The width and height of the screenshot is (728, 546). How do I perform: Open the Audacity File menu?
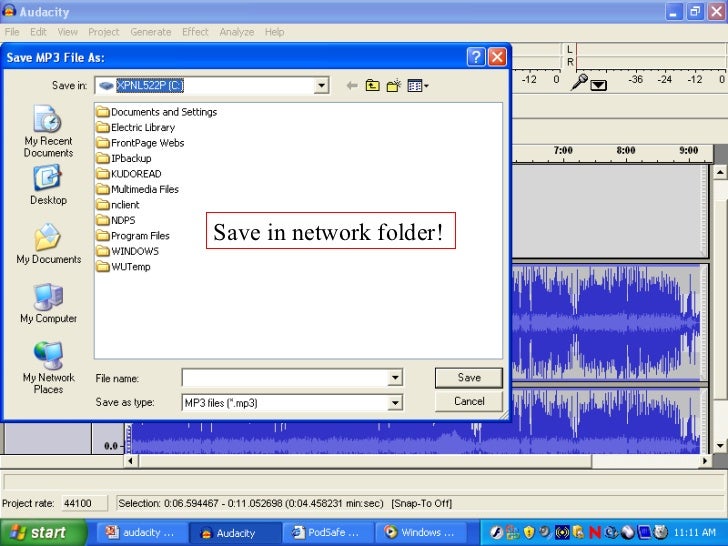pyautogui.click(x=12, y=32)
